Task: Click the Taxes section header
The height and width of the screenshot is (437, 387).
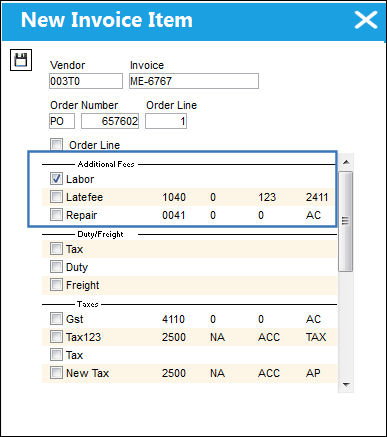Action: click(x=88, y=304)
